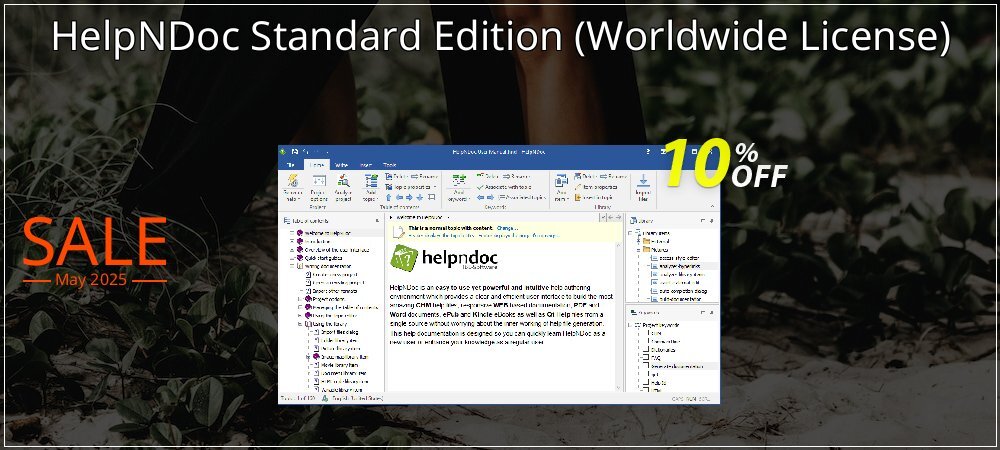Move the topic up with blue arrow
Image resolution: width=1000 pixels, height=450 pixels.
[x=388, y=198]
